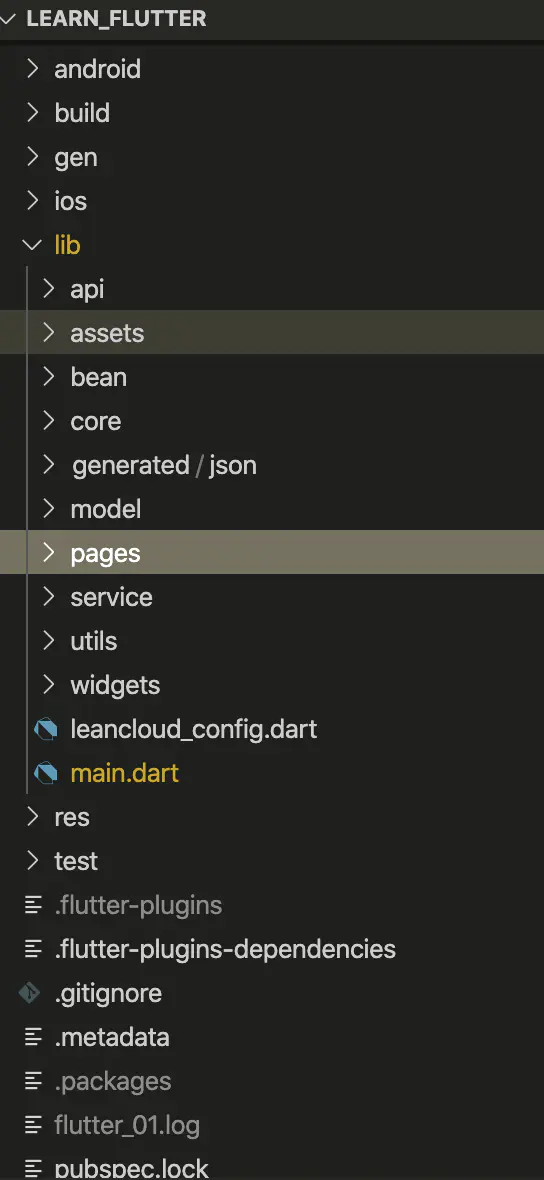Select the generated / json folder
Viewport: 544px width, 1180px height.
[272, 465]
